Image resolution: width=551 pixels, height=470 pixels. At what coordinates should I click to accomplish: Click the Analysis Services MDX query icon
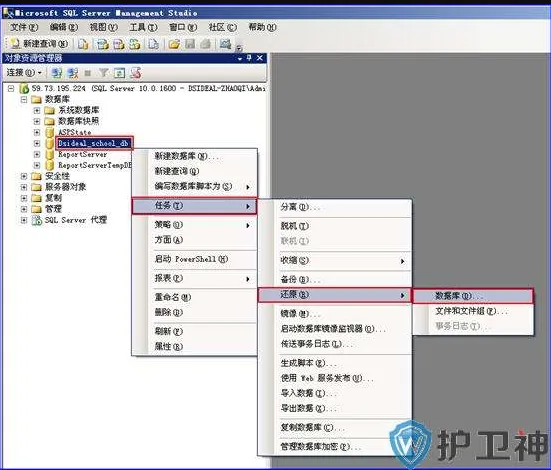click(x=102, y=44)
